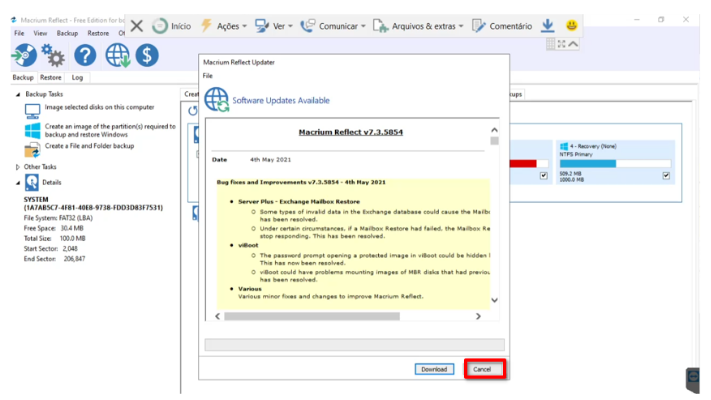Click the question mark help icon
This screenshot has width=711, height=400.
click(85, 55)
